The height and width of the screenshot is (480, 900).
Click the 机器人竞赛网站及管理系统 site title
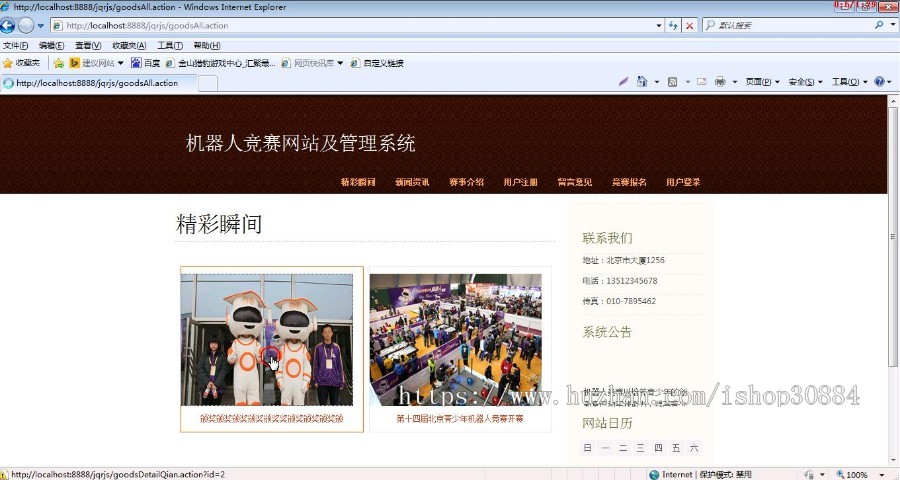pyautogui.click(x=300, y=143)
